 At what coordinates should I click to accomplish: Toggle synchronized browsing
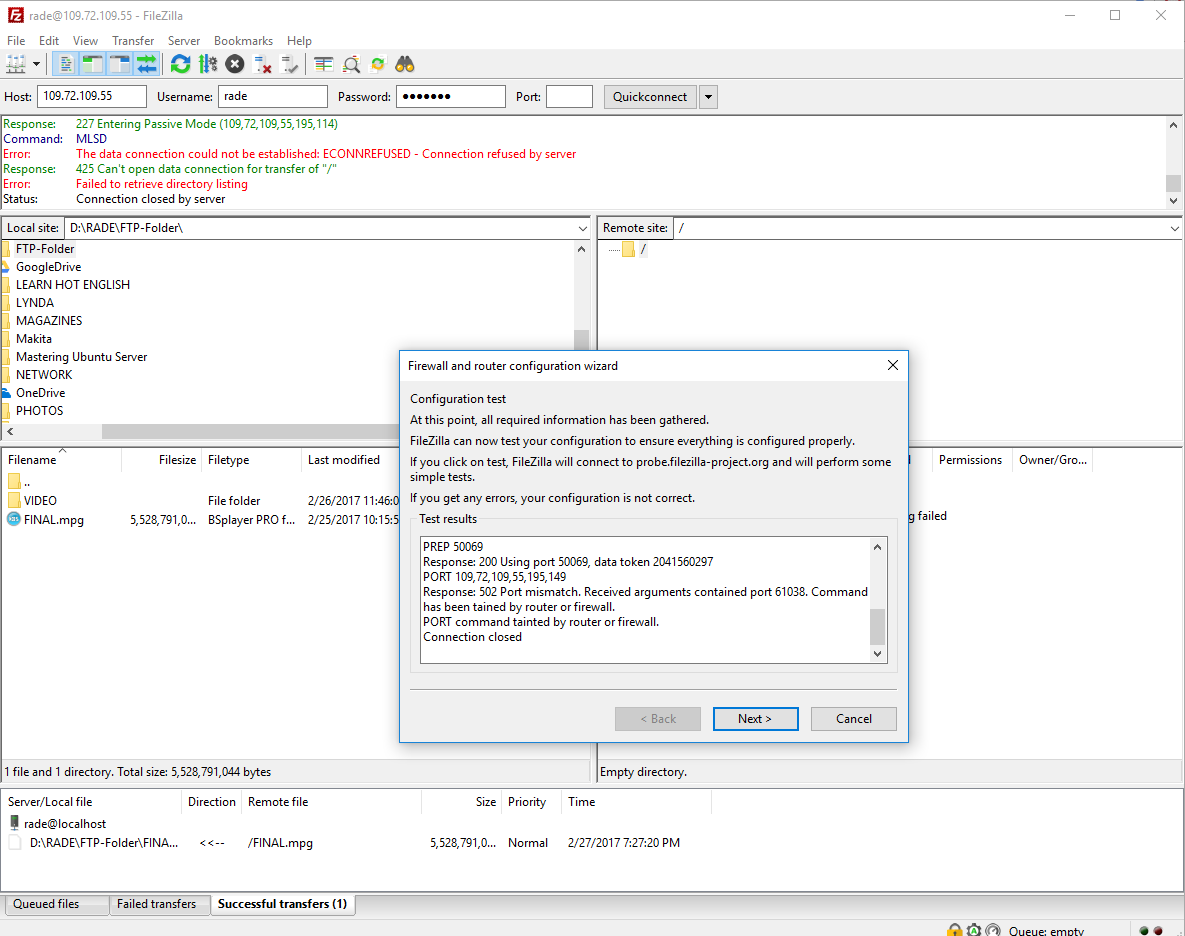tap(378, 64)
